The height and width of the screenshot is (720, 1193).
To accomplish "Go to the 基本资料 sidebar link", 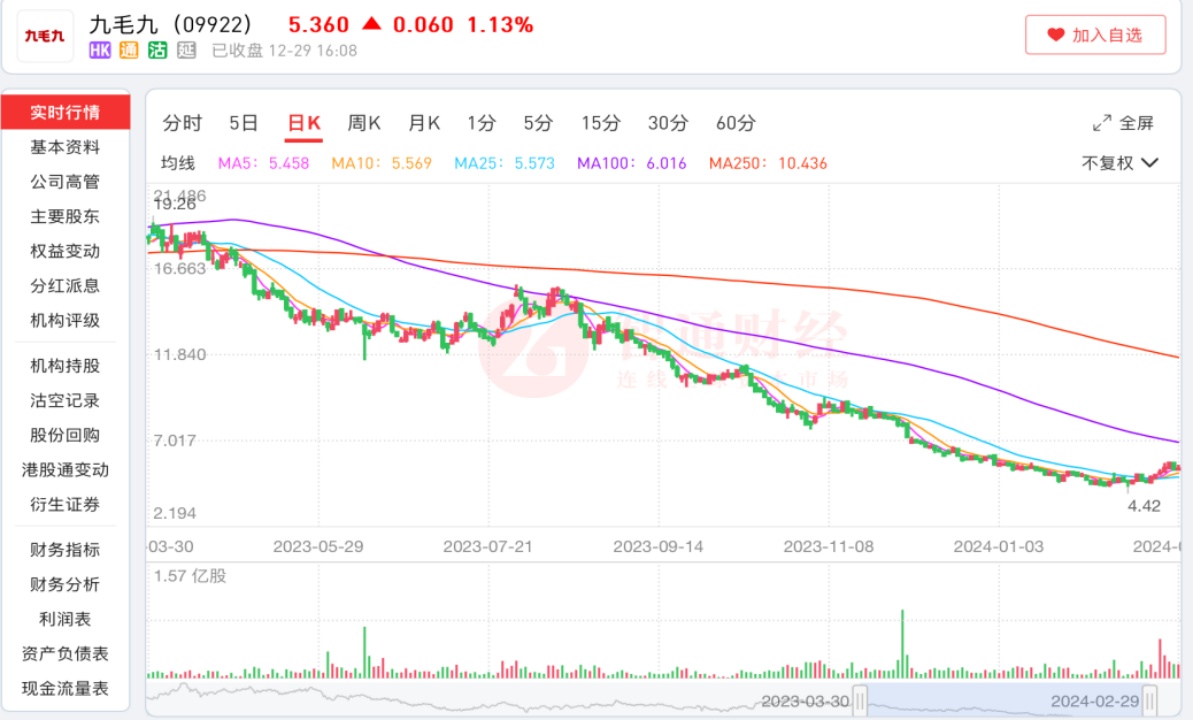I will [65, 147].
